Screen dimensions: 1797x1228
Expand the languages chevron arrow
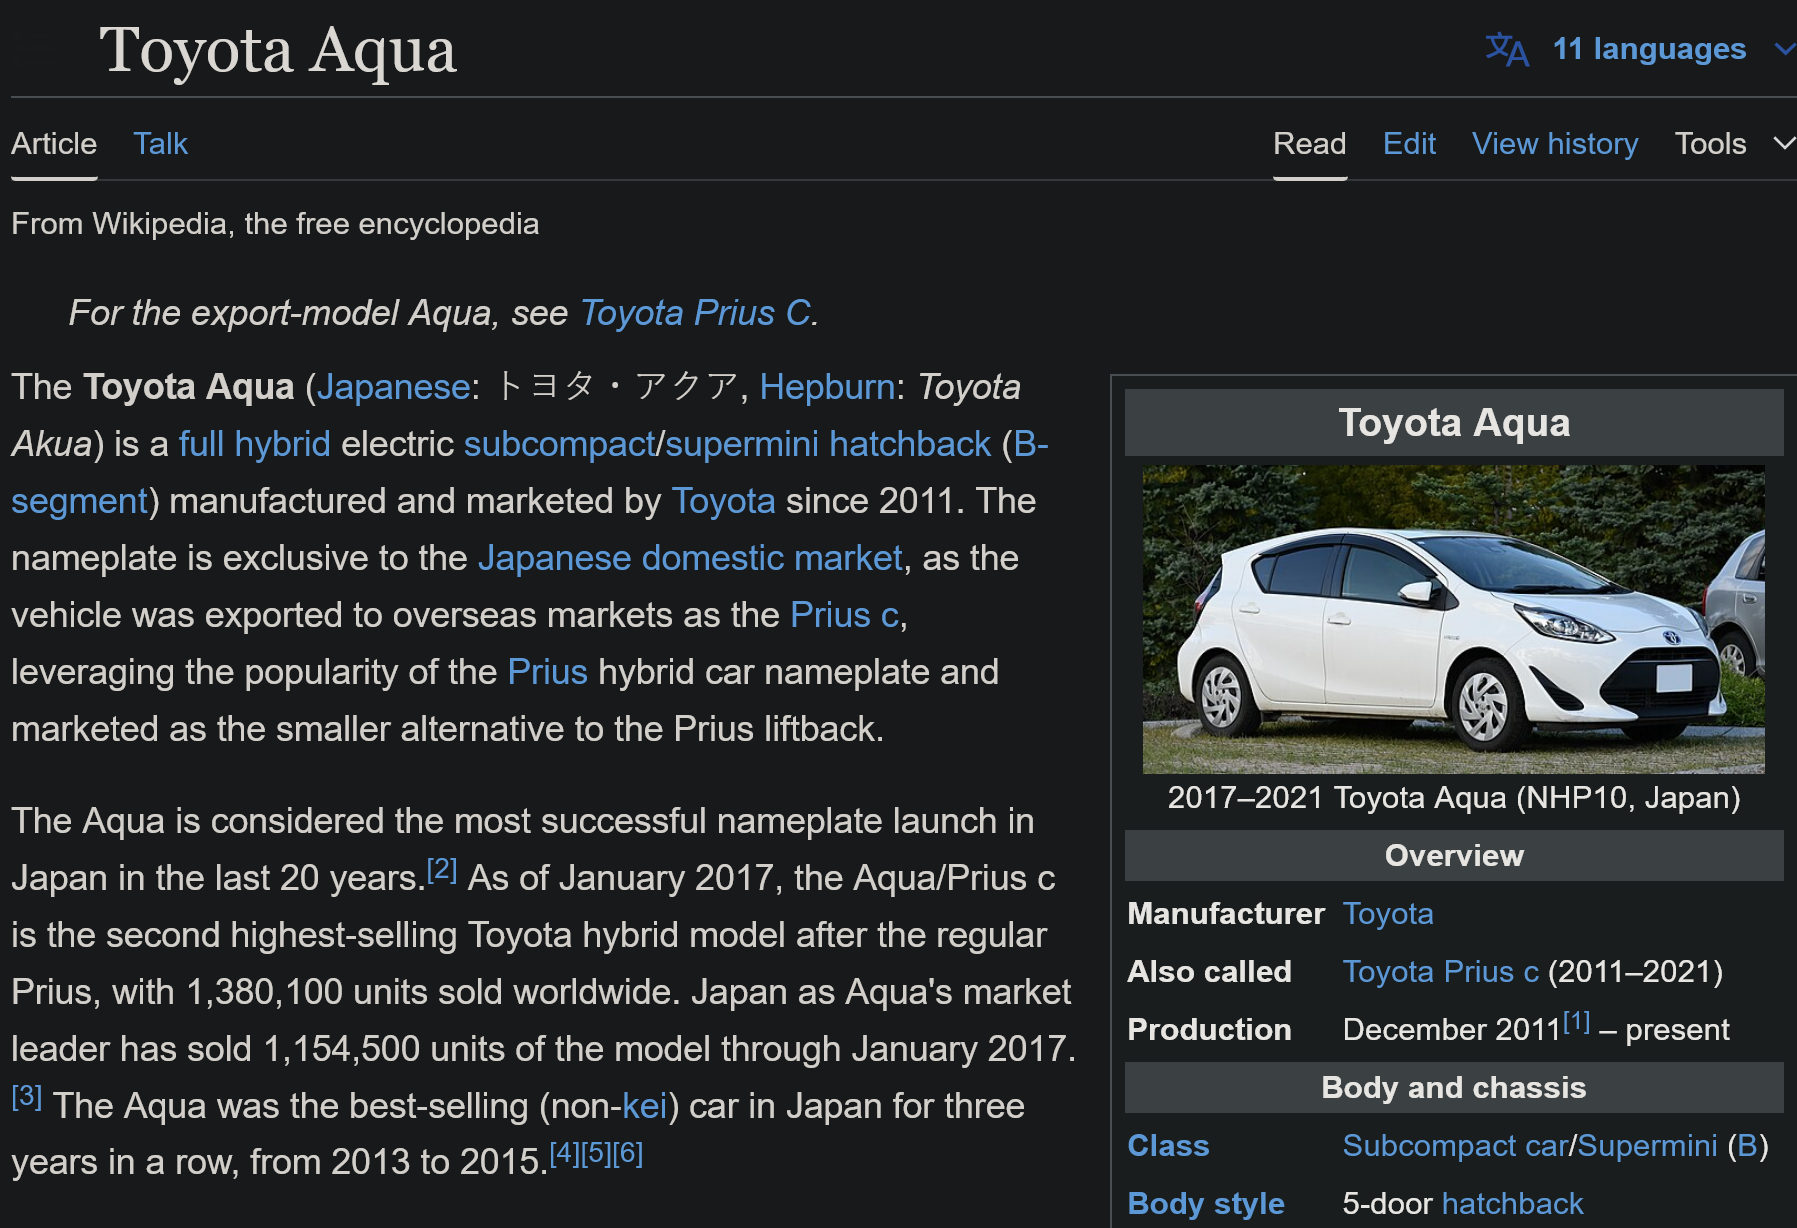pos(1784,49)
